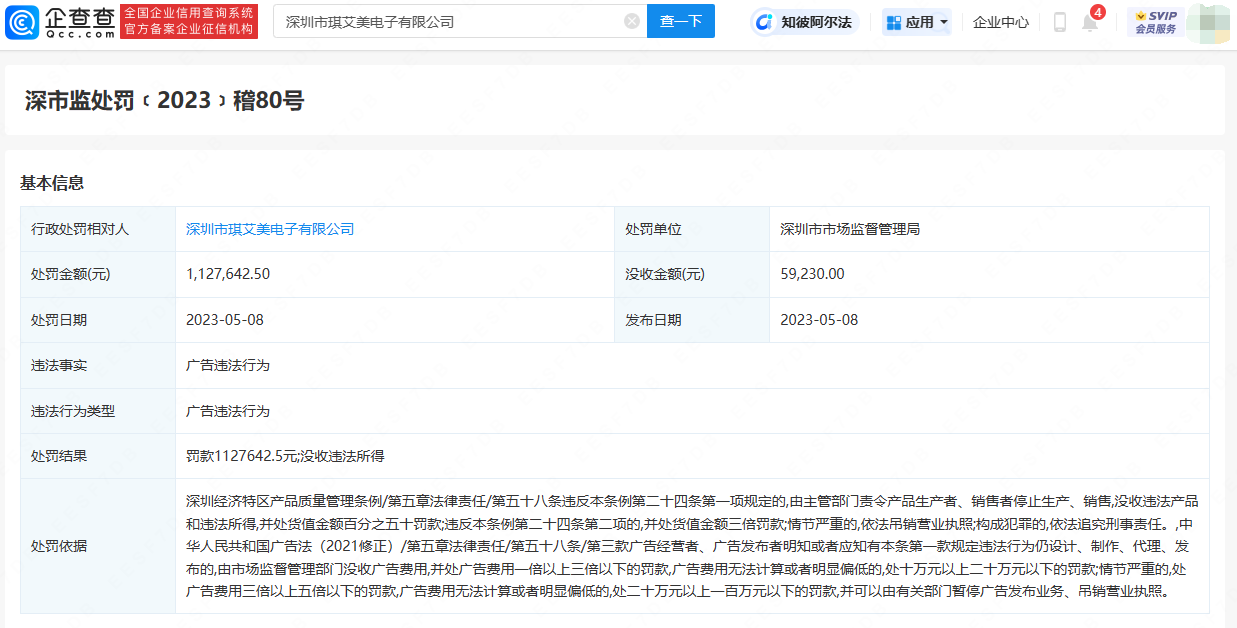
Task: Click the 应用 grid icon
Action: click(894, 22)
